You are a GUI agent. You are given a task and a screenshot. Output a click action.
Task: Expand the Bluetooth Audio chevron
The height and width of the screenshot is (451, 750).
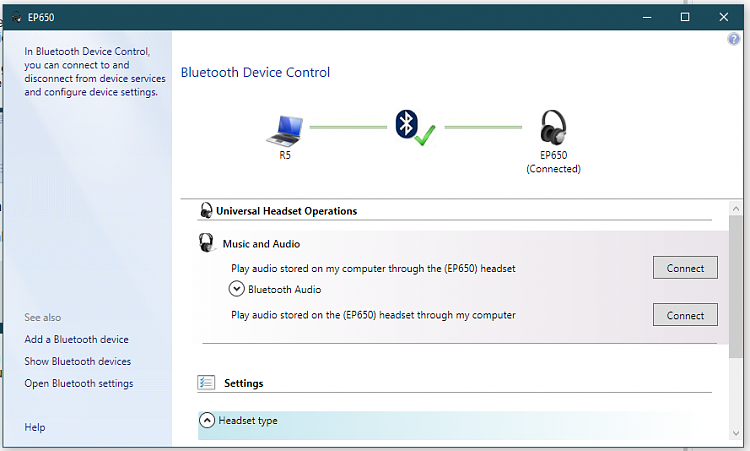pos(236,289)
